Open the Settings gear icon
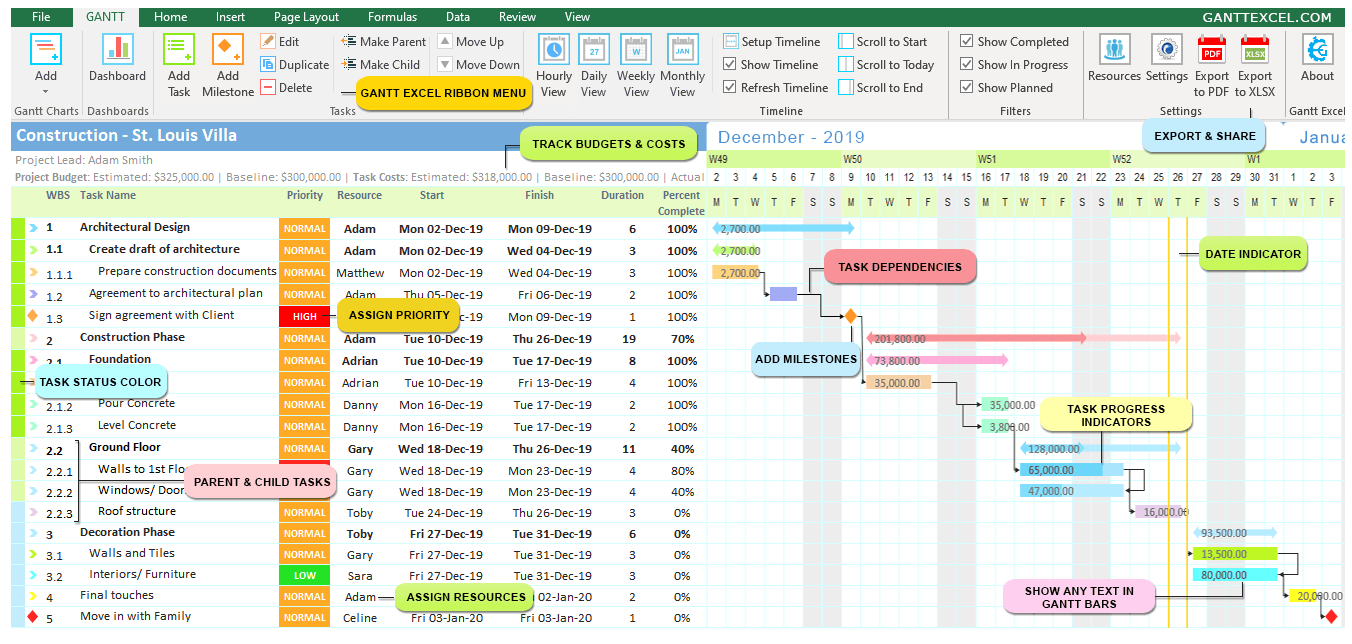 1166,50
